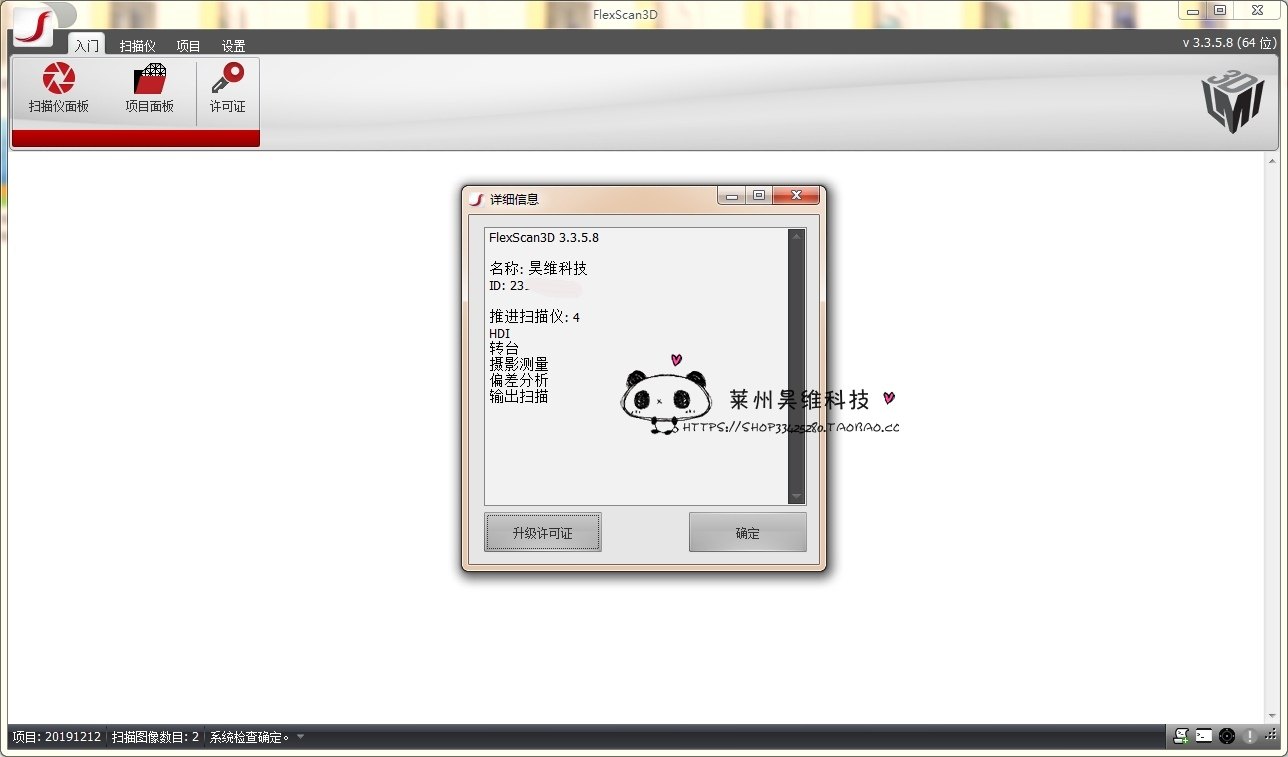Select the 入门 tab
This screenshot has height=757, width=1288.
coord(87,45)
